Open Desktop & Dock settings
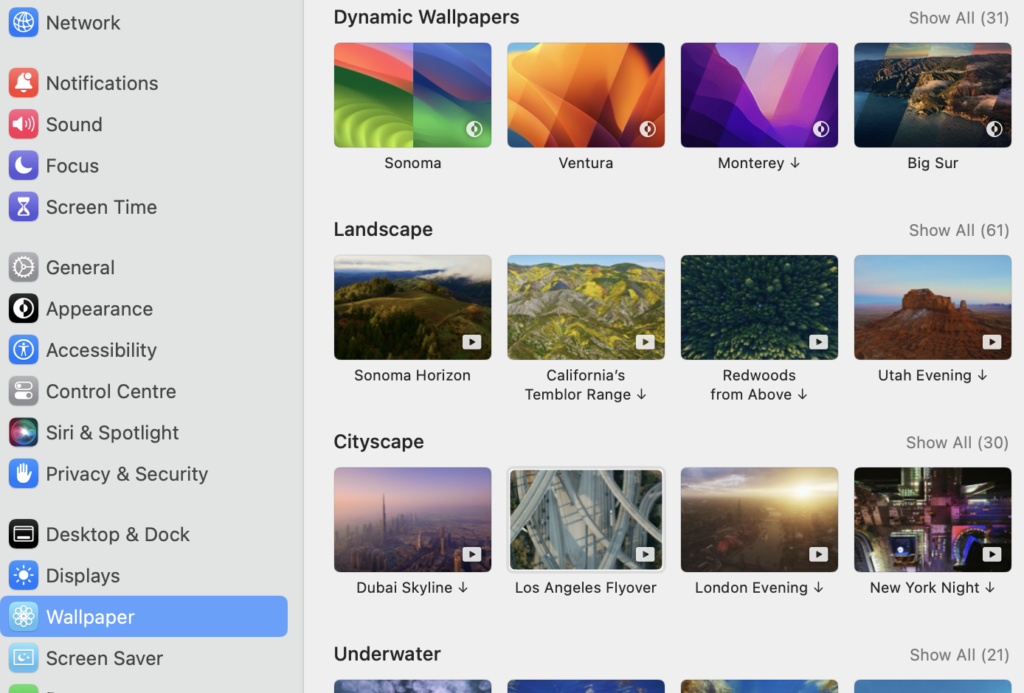 117,535
